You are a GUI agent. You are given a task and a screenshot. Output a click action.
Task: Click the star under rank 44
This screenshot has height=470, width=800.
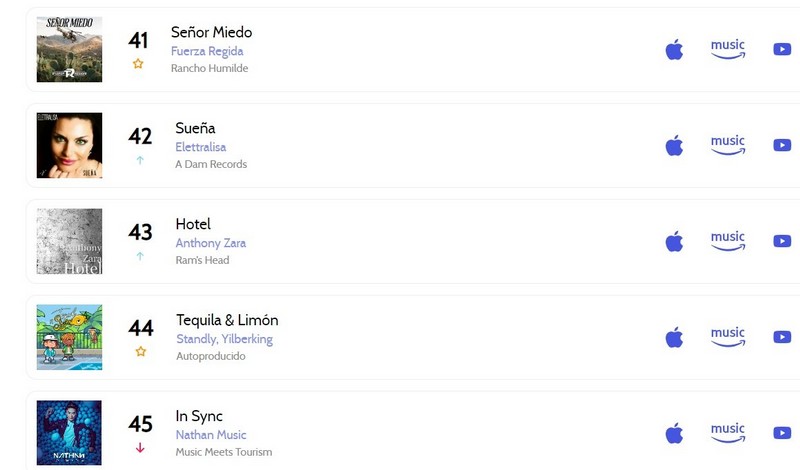141,352
